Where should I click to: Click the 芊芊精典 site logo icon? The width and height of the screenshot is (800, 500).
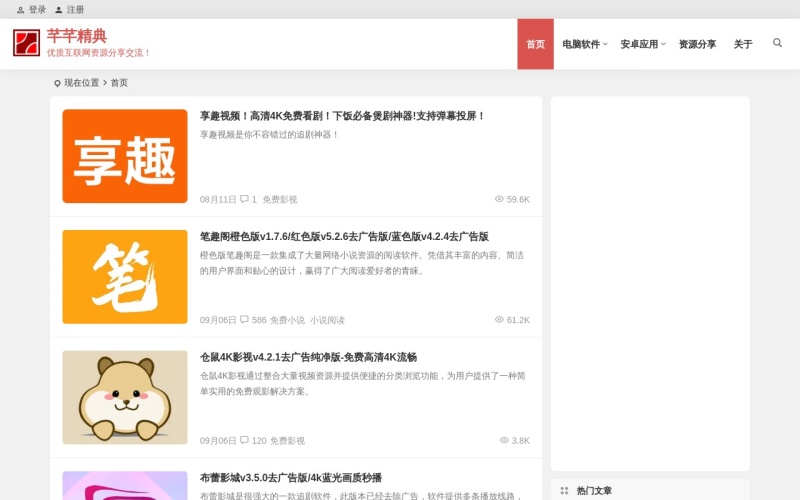tap(27, 43)
